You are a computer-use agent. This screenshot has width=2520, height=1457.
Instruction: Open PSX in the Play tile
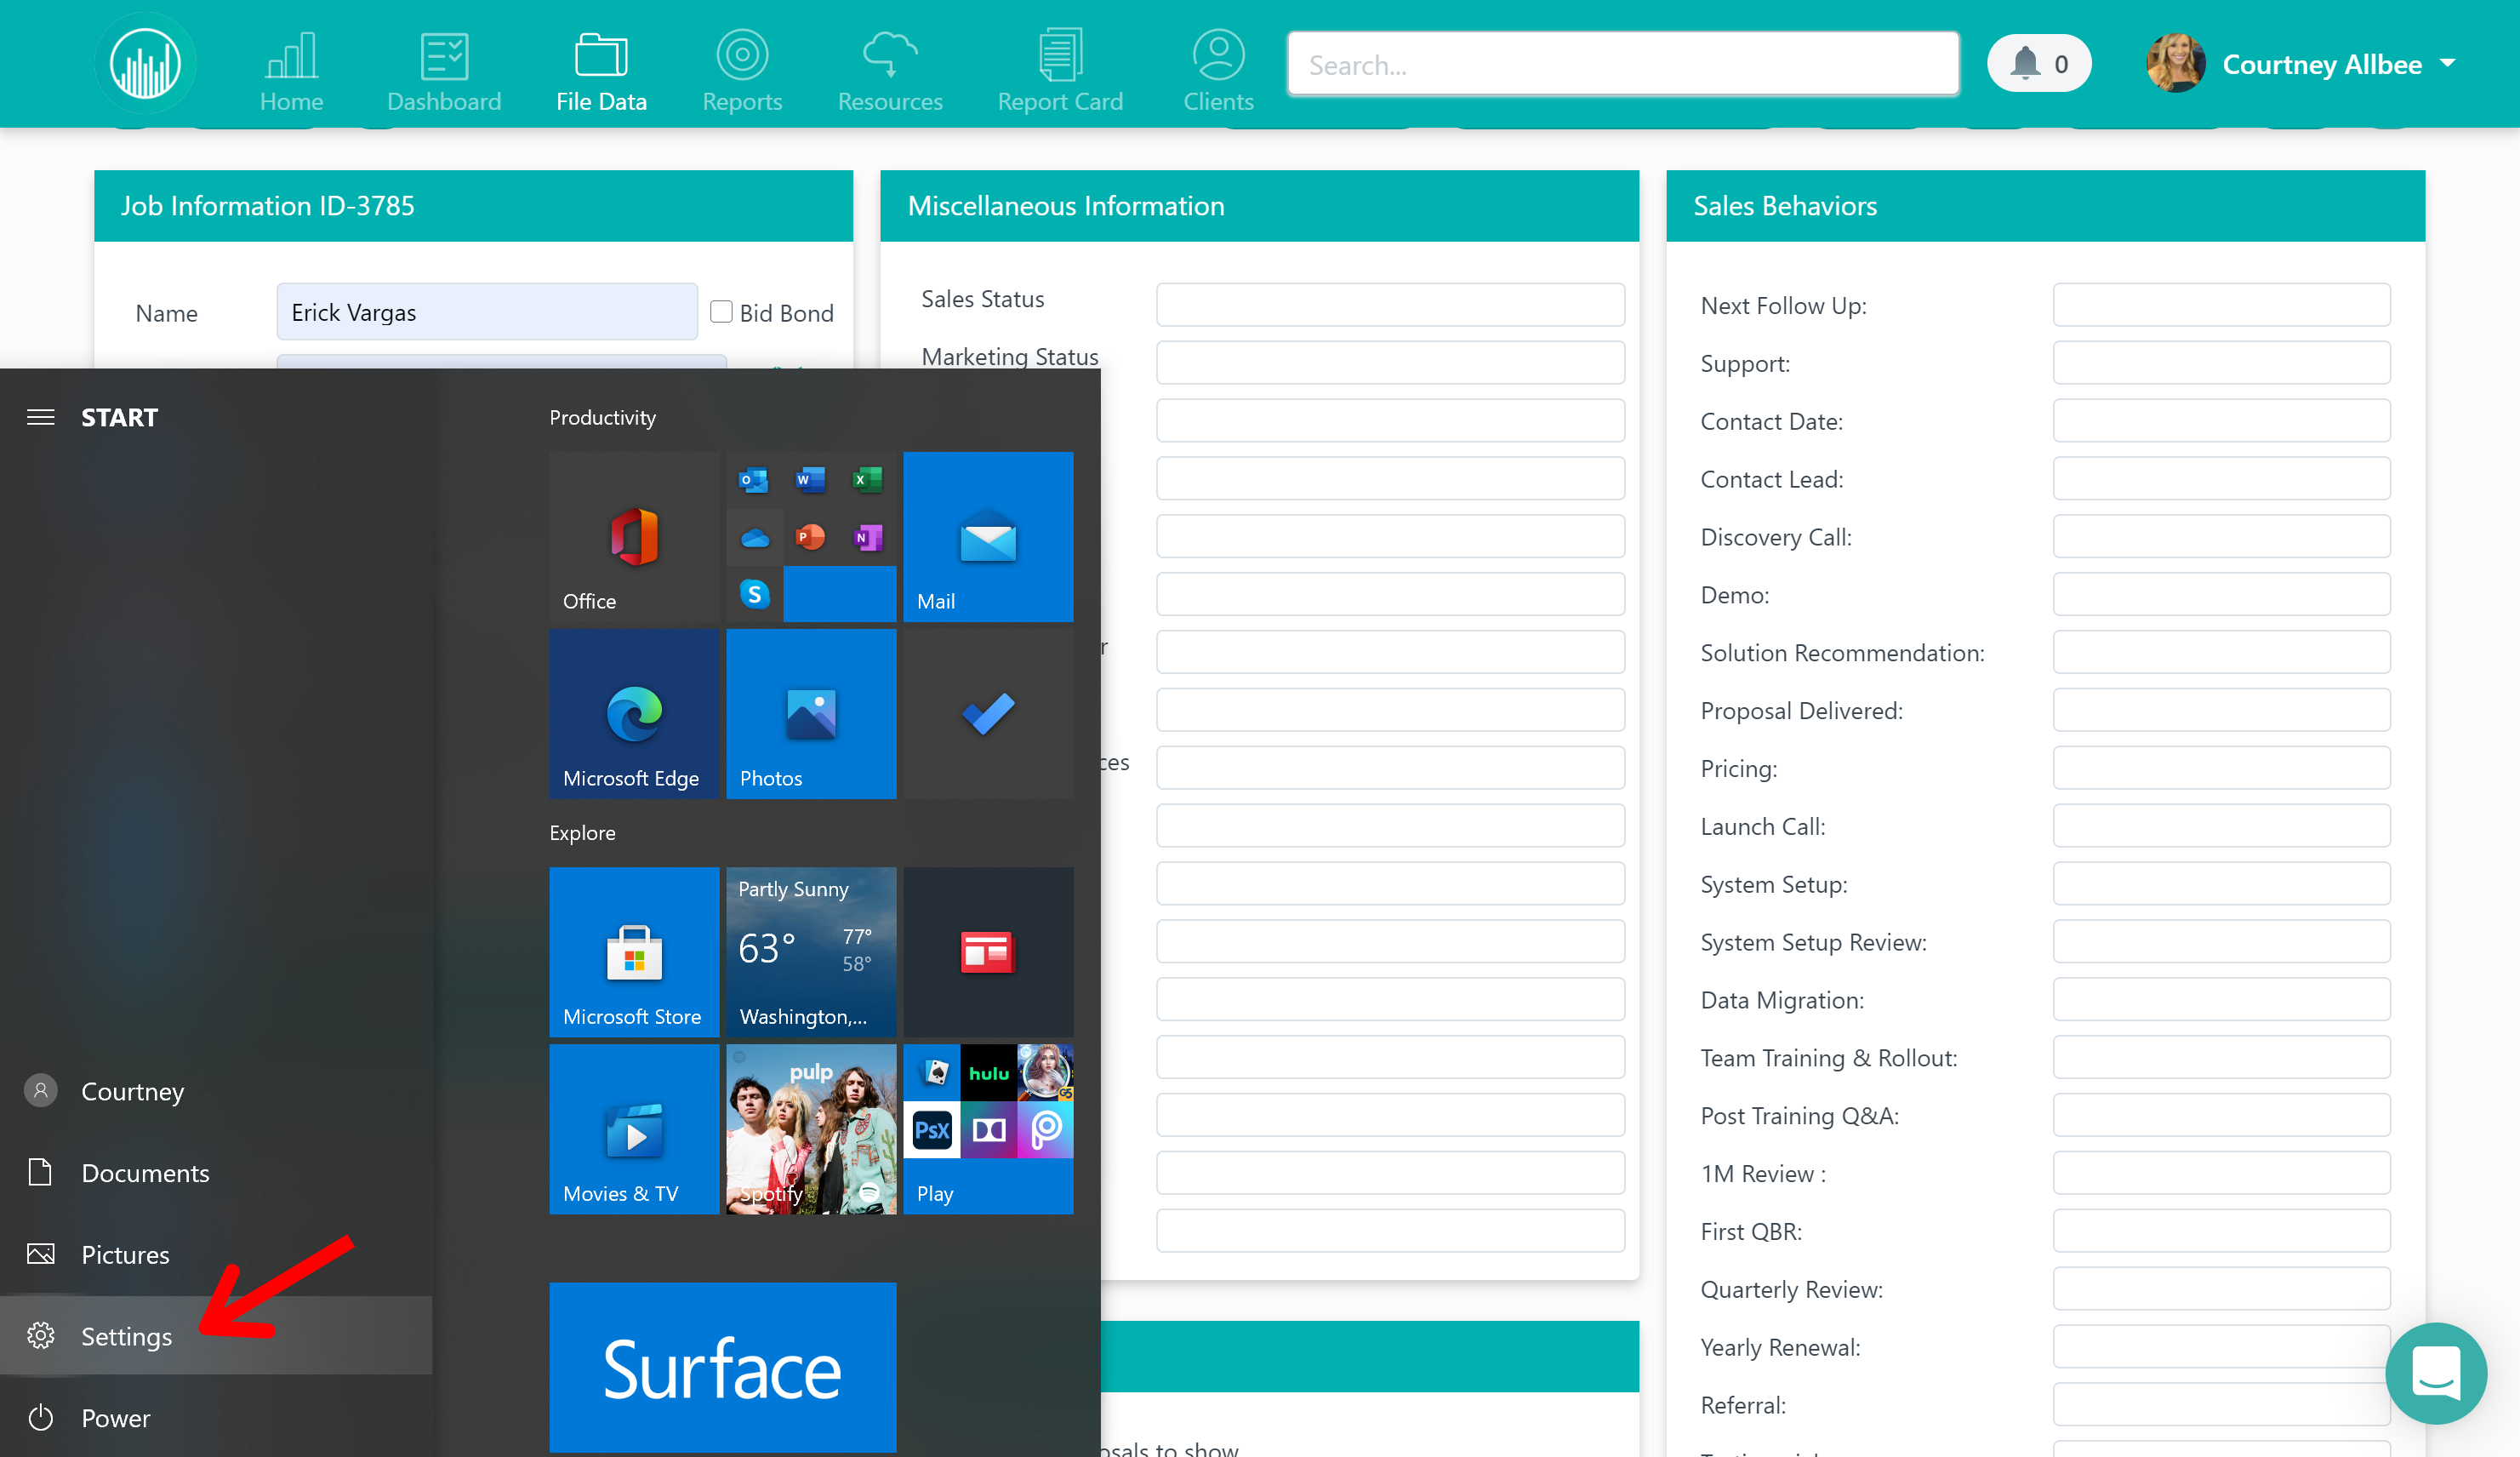(x=932, y=1129)
